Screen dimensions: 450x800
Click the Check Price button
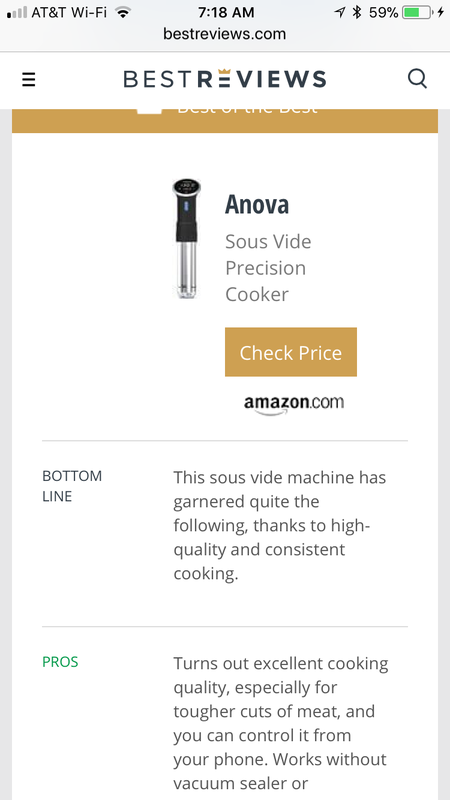click(291, 352)
